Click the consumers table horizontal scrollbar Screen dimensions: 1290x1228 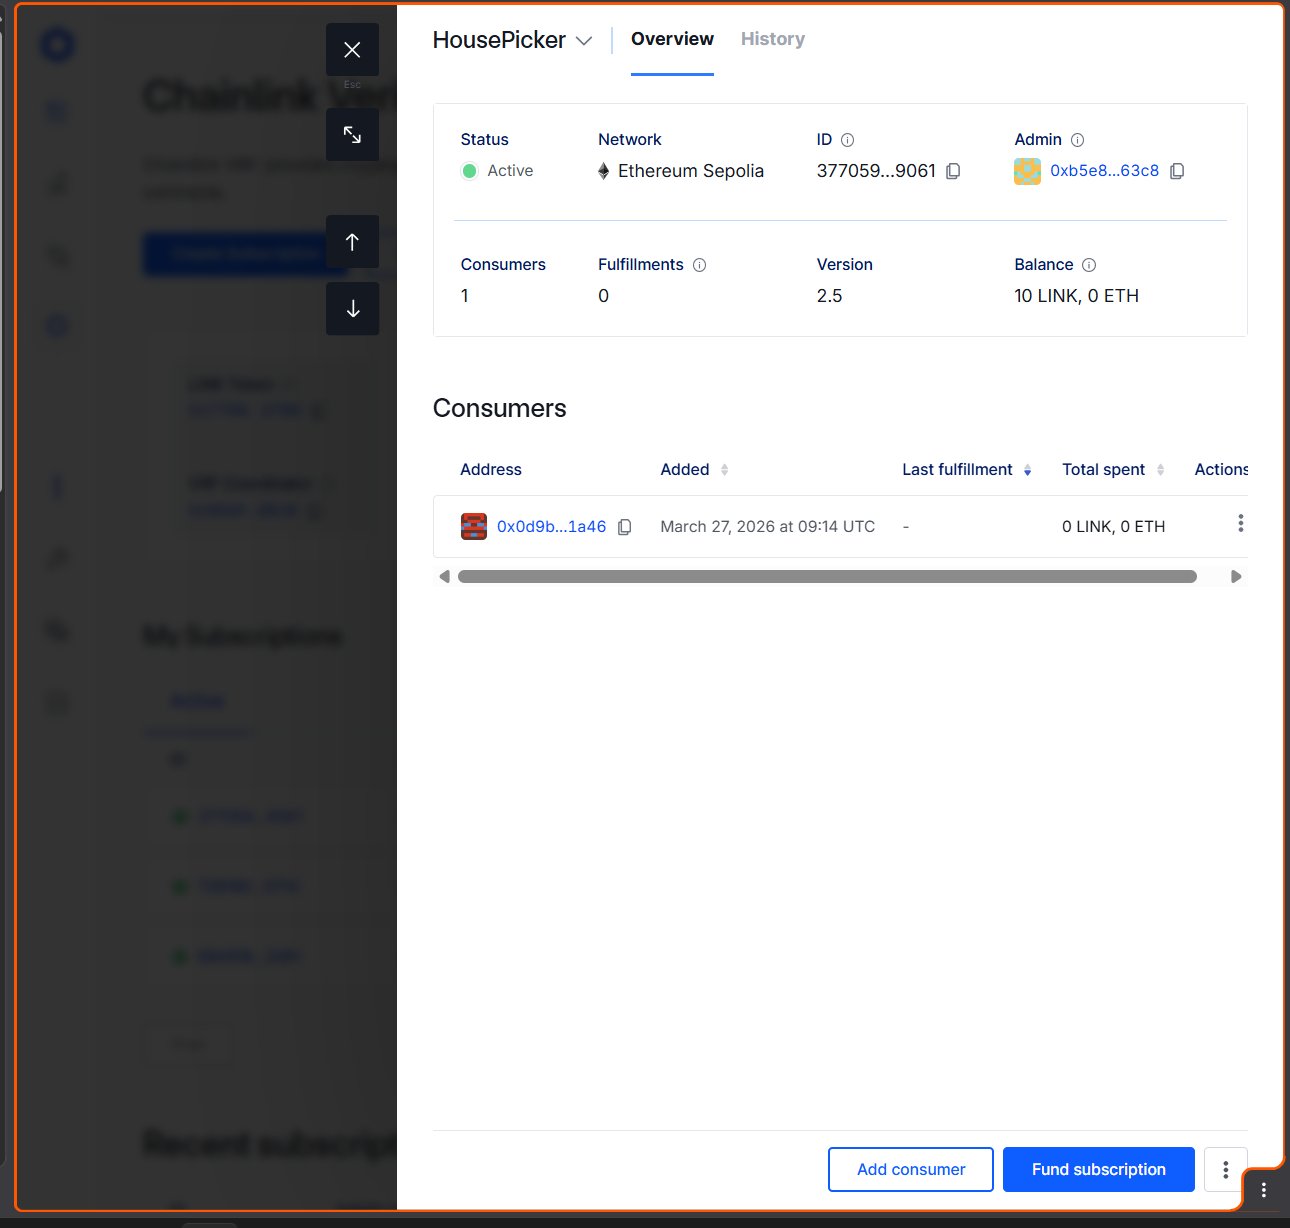(x=827, y=577)
